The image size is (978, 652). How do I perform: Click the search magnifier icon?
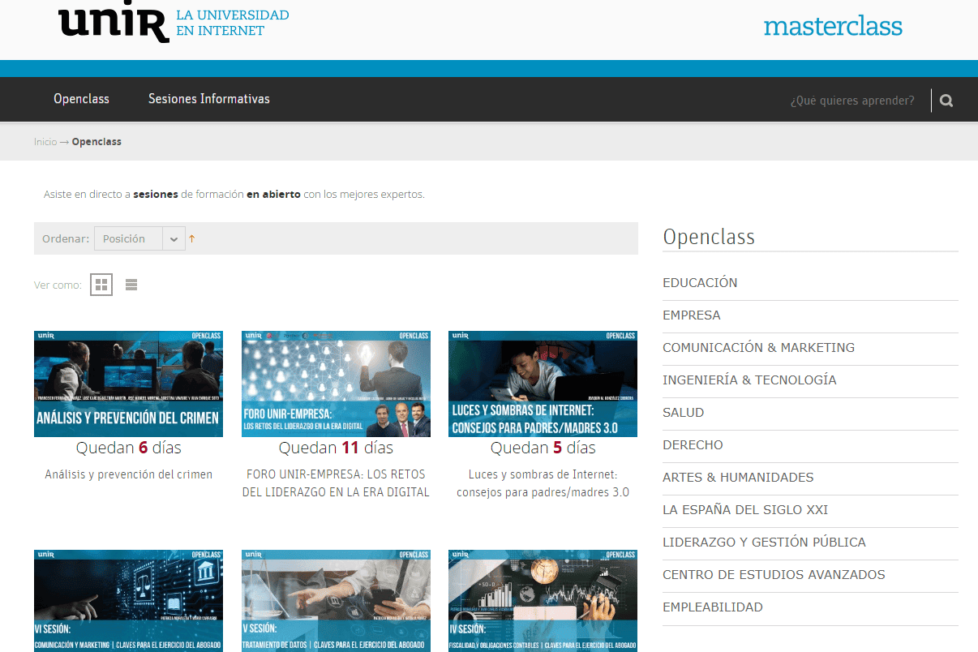click(x=946, y=100)
